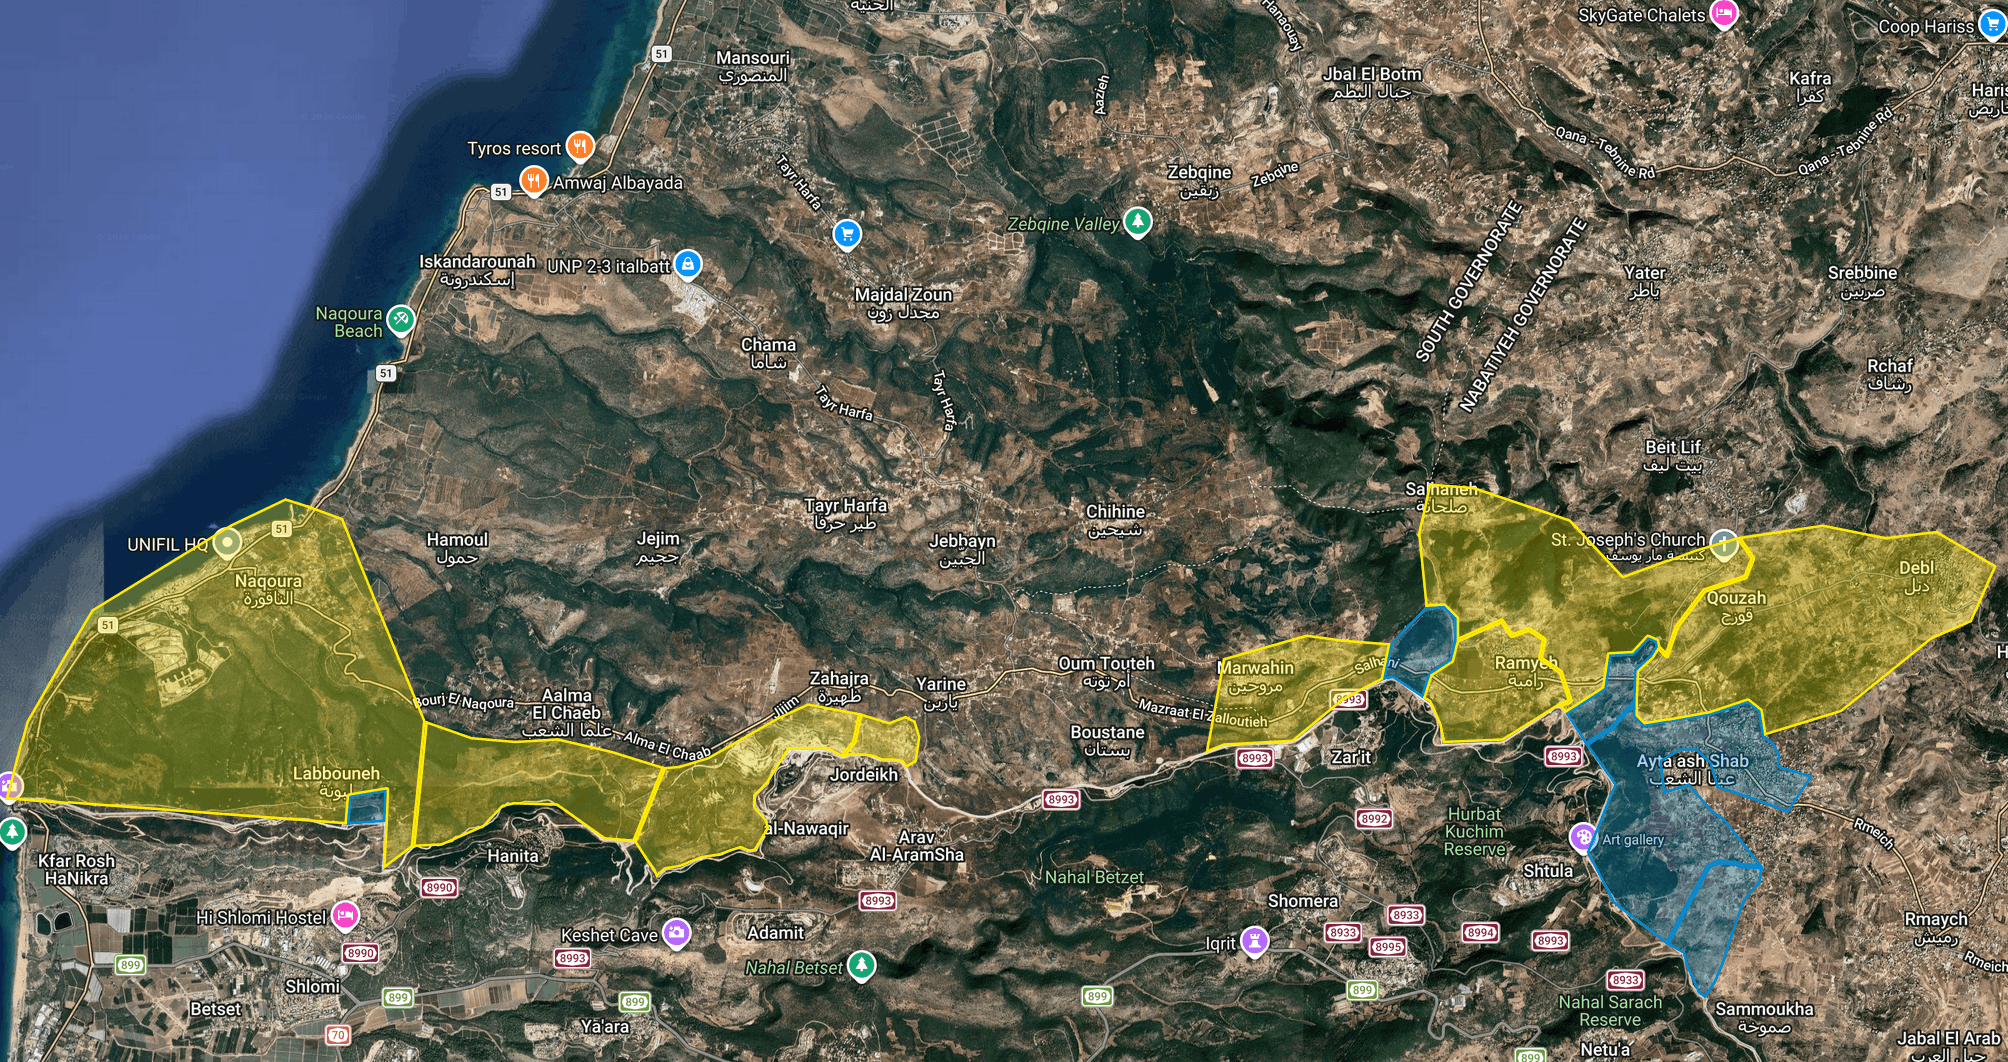Click the Adamit label
The image size is (2008, 1062).
[x=775, y=933]
